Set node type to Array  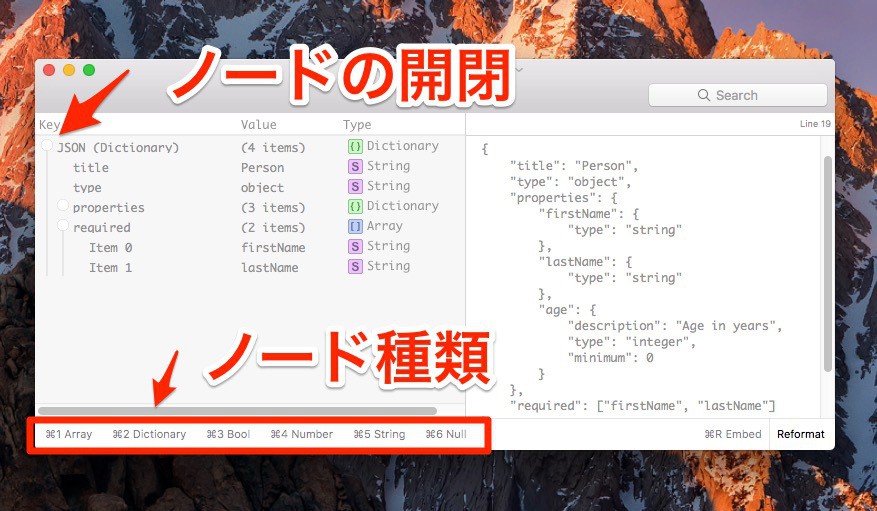[69, 434]
